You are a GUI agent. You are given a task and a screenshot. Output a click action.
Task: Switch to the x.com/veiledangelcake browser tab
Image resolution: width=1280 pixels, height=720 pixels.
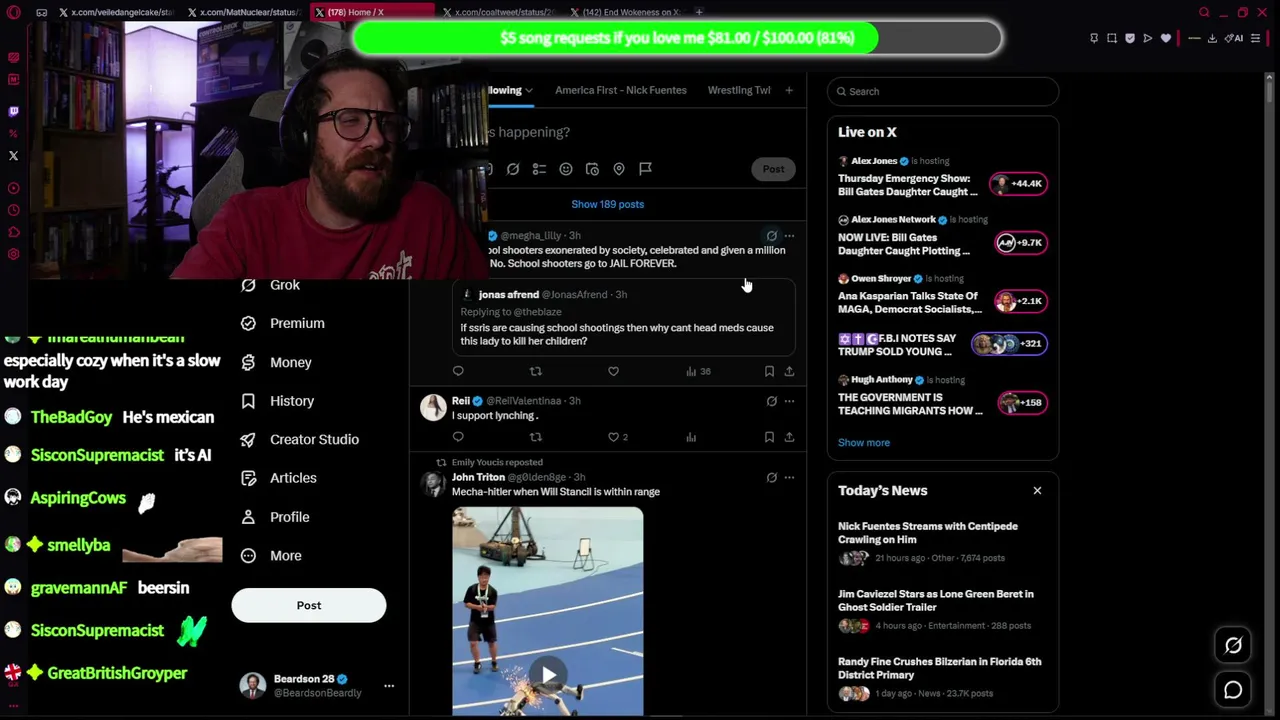(117, 12)
